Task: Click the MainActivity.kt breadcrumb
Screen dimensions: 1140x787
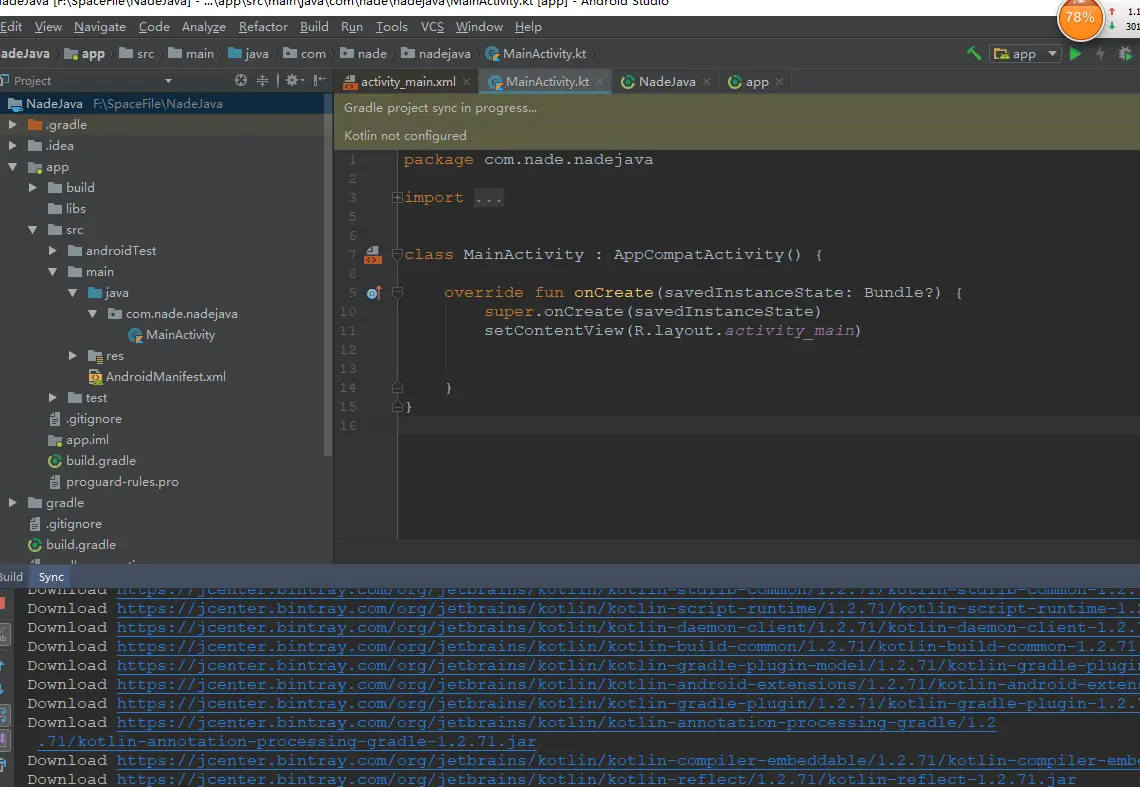Action: pos(536,54)
